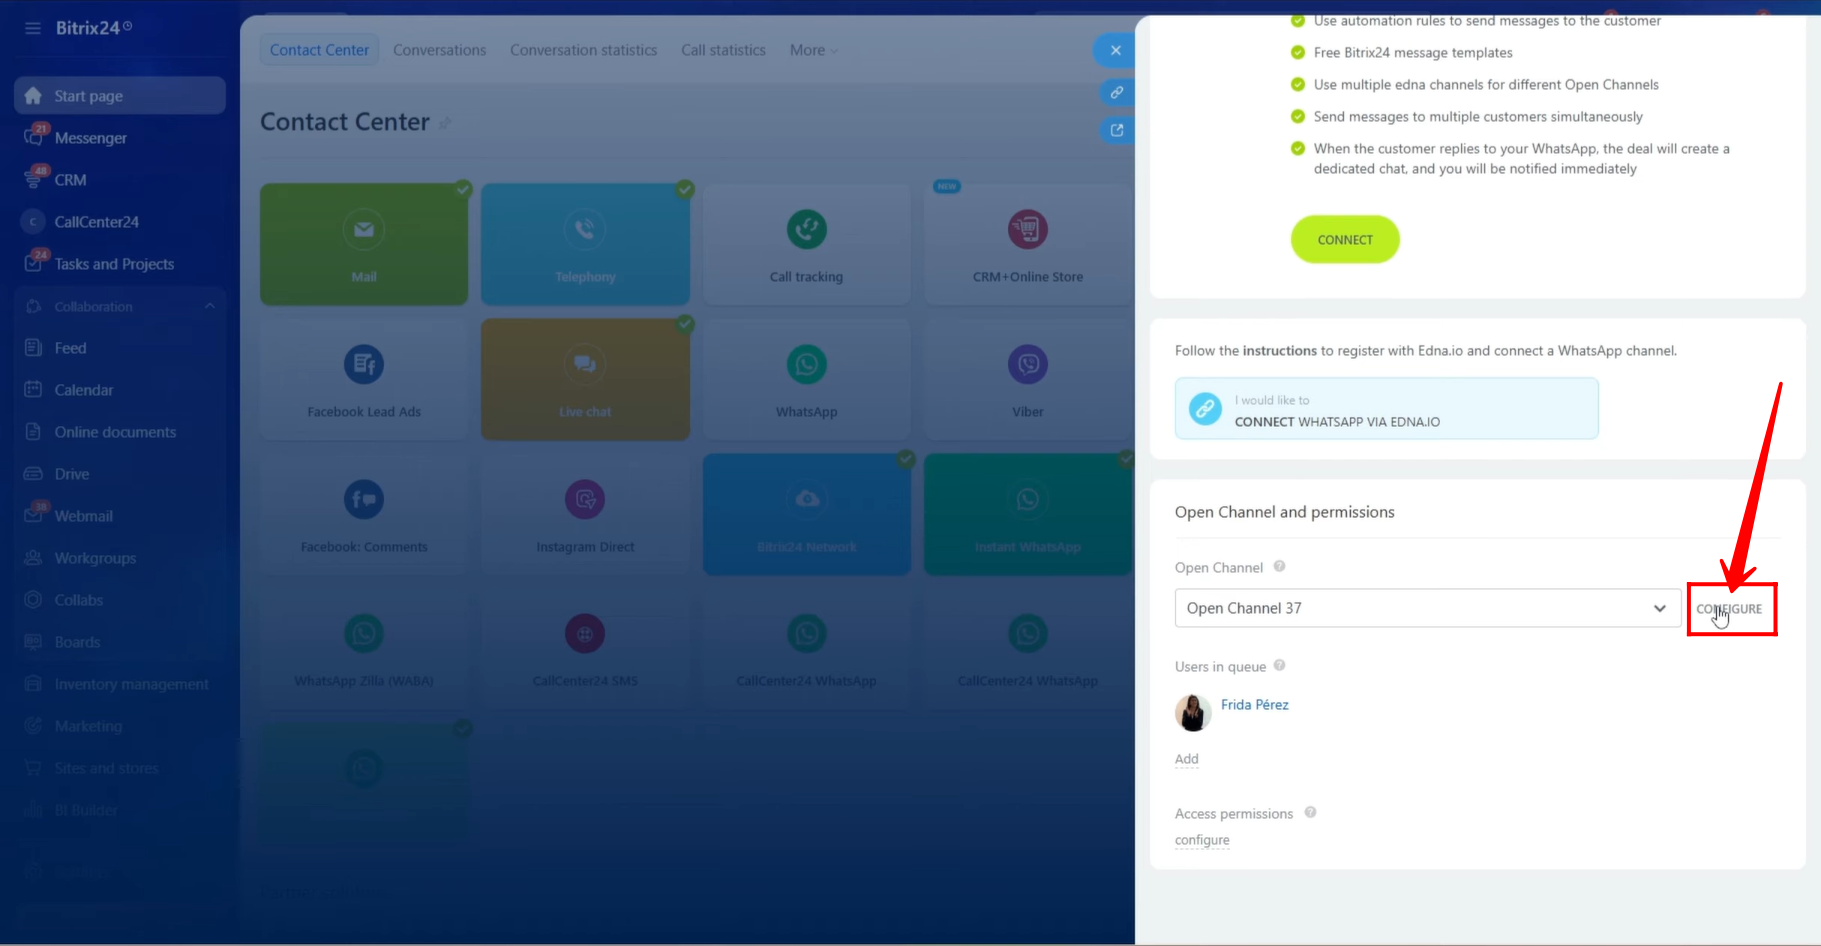Open the Instagram Direct tile
The image size is (1821, 946).
pyautogui.click(x=585, y=515)
